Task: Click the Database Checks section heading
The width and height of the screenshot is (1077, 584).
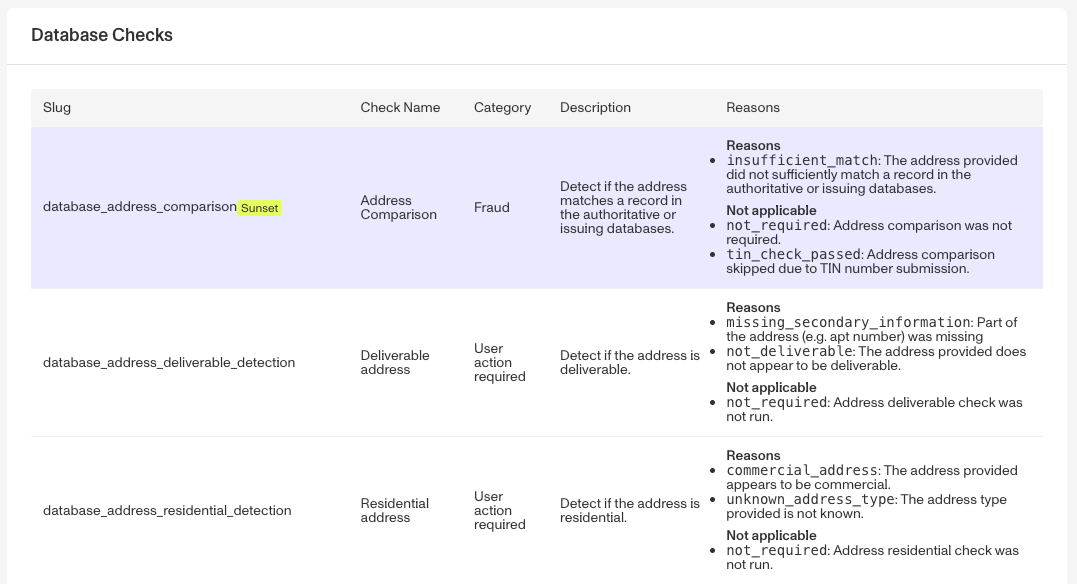Action: click(102, 35)
